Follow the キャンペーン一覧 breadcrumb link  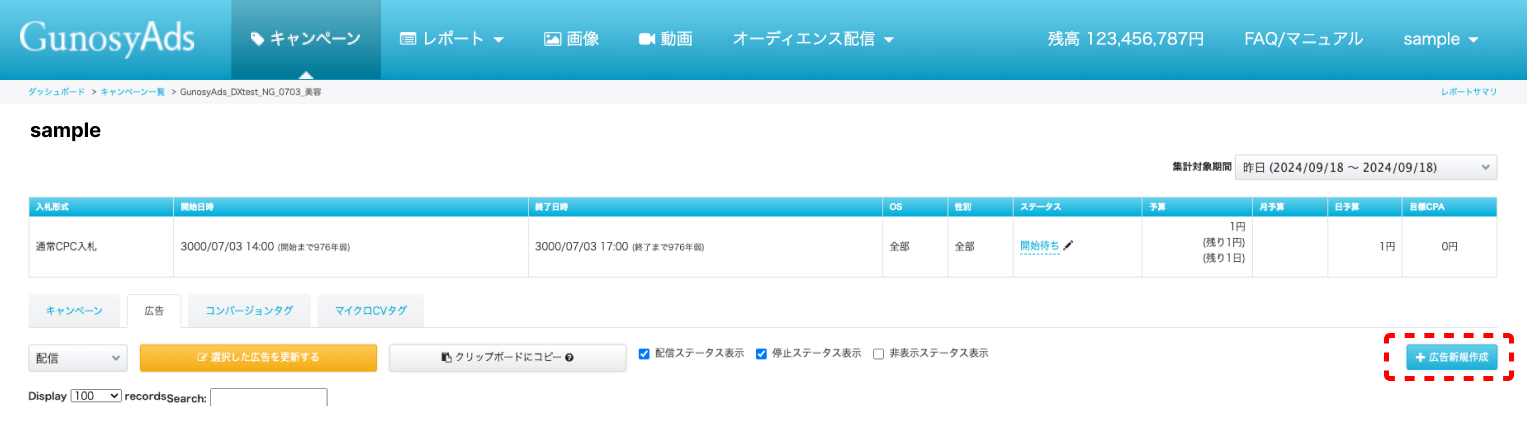pyautogui.click(x=133, y=91)
